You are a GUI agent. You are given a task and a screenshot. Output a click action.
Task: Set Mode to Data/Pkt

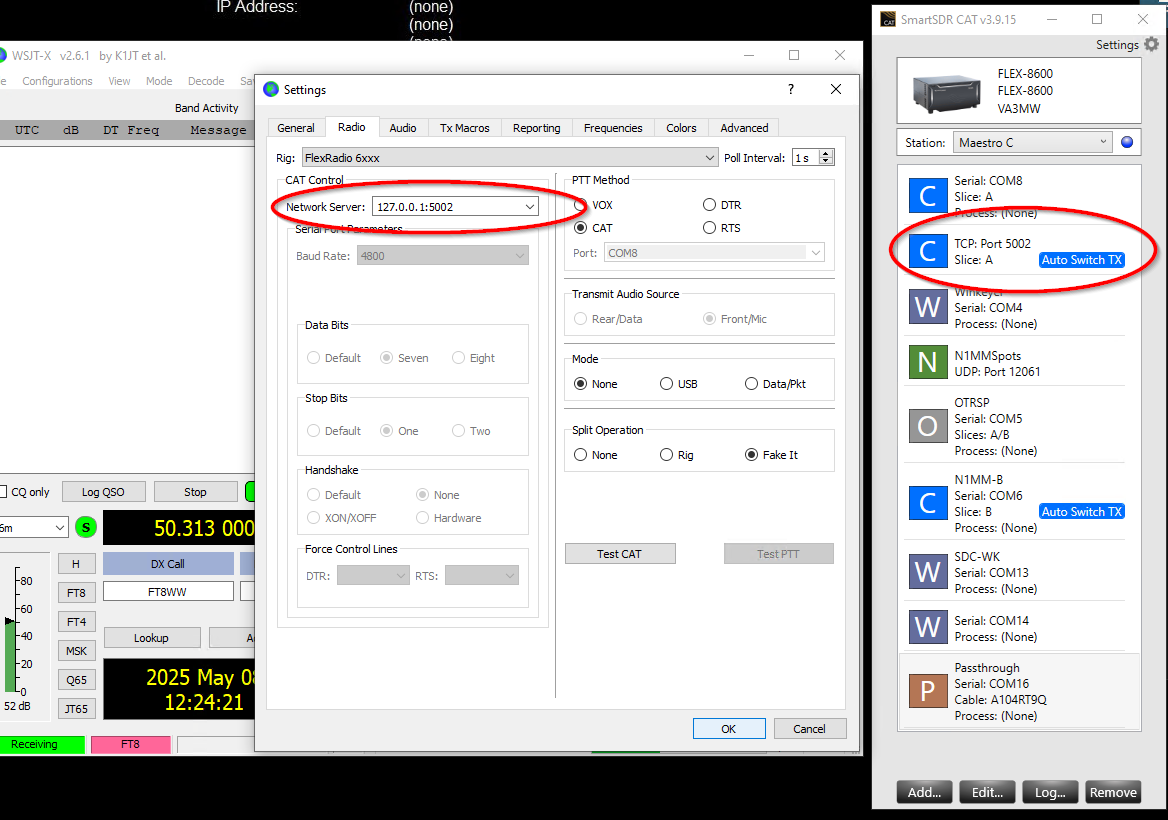coord(752,384)
